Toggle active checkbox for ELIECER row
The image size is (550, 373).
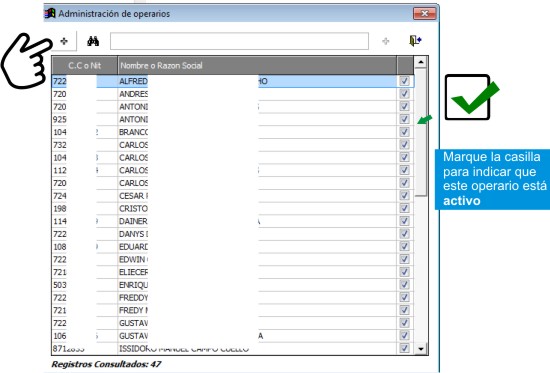pyautogui.click(x=404, y=272)
